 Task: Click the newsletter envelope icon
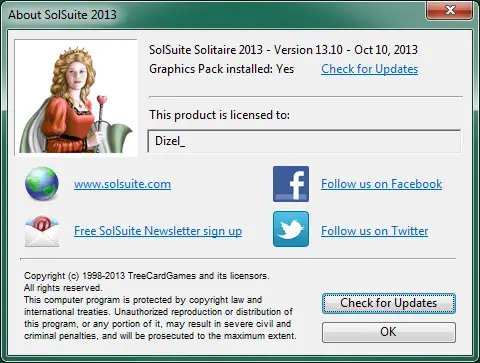(42, 230)
